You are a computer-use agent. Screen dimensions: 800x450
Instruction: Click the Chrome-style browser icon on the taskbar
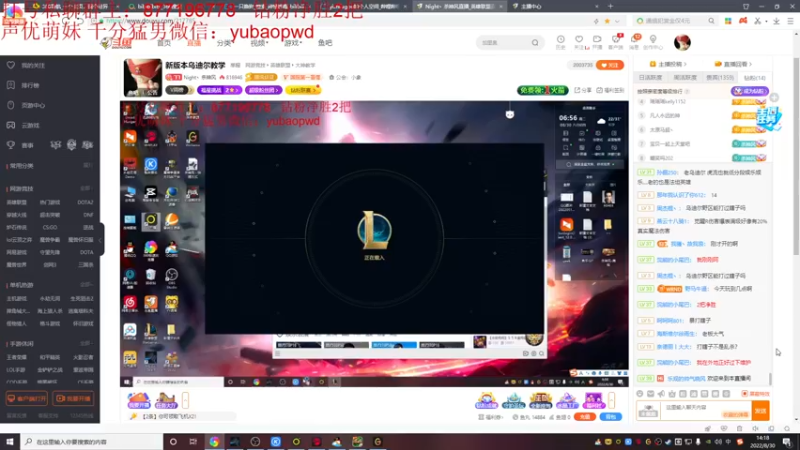(214, 442)
